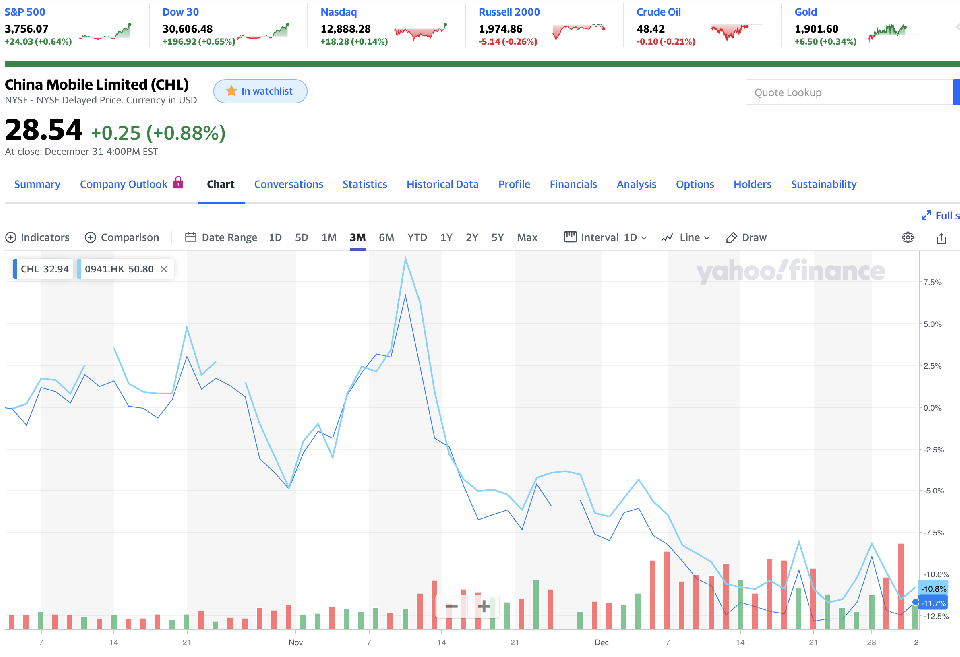Viewport: 960px width, 657px height.
Task: Zoom out using the minus button
Action: point(452,606)
